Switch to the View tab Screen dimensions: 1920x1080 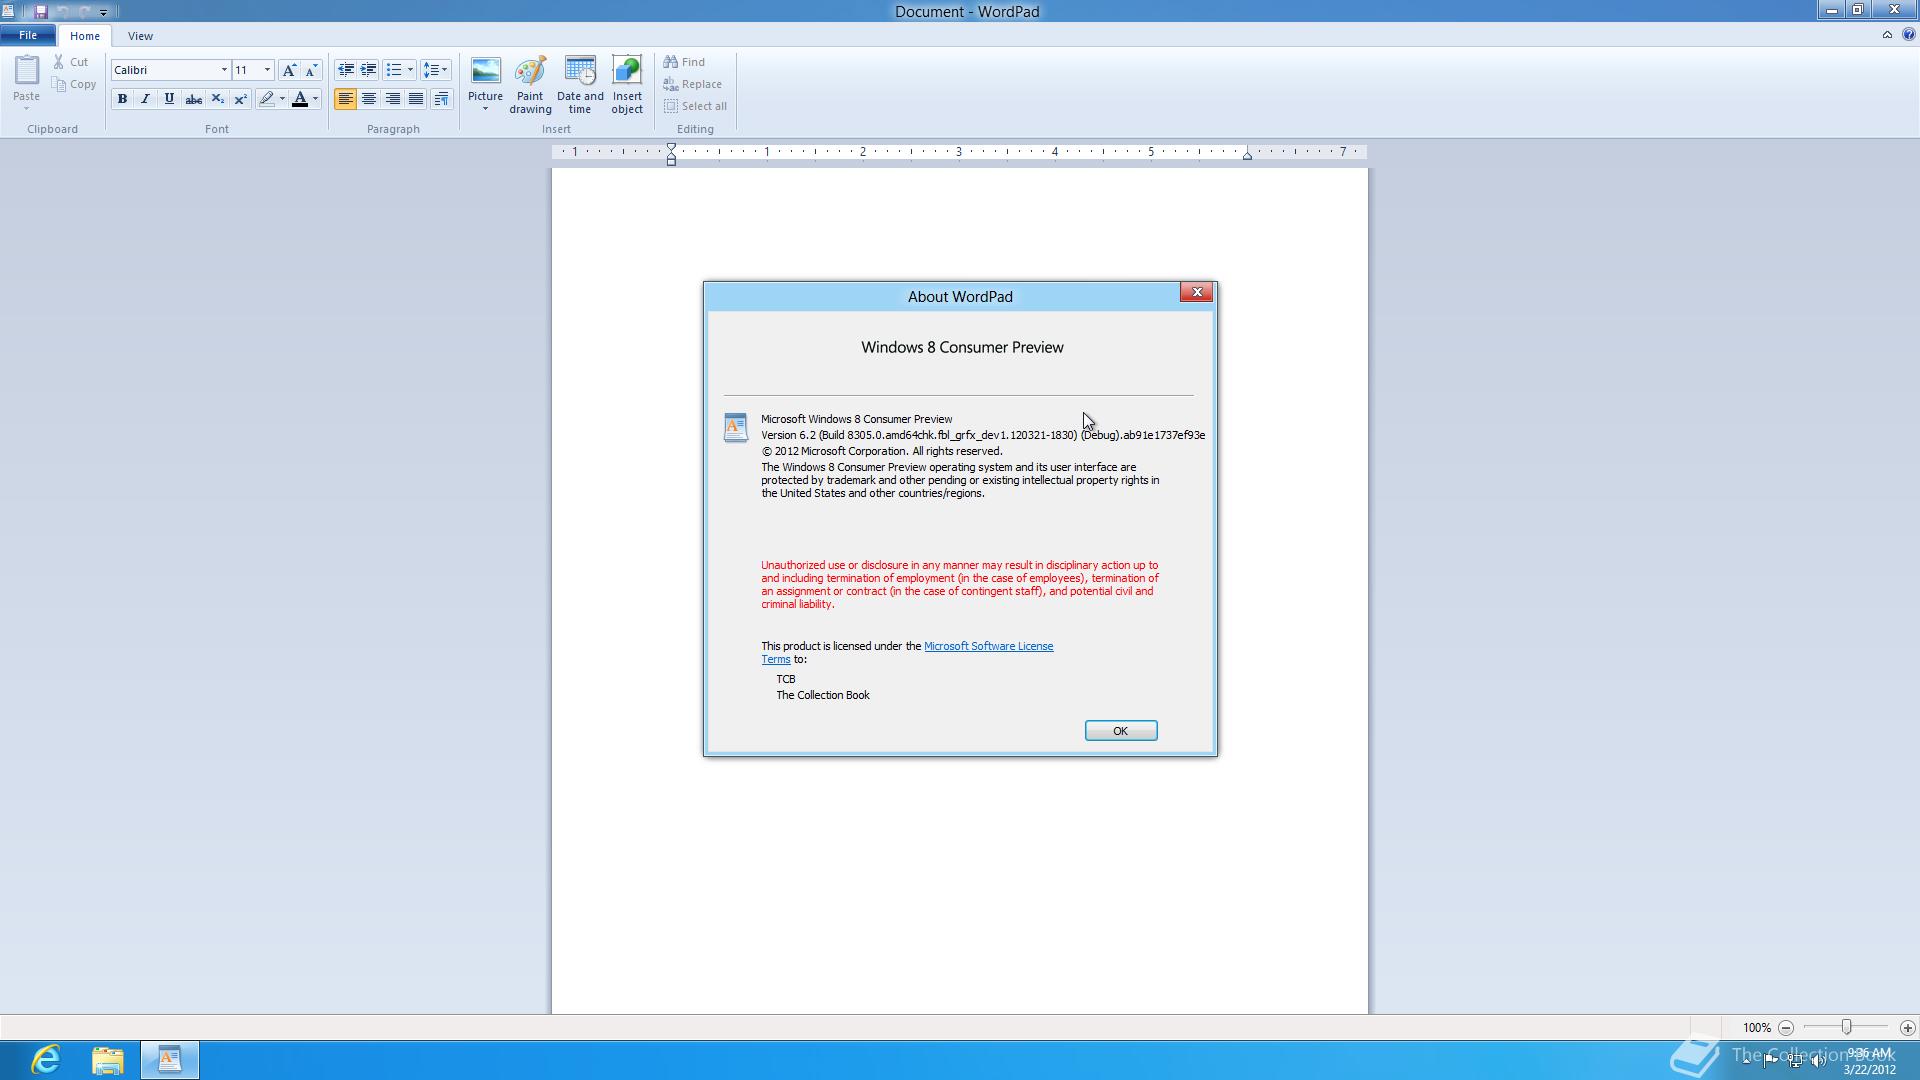[x=140, y=36]
